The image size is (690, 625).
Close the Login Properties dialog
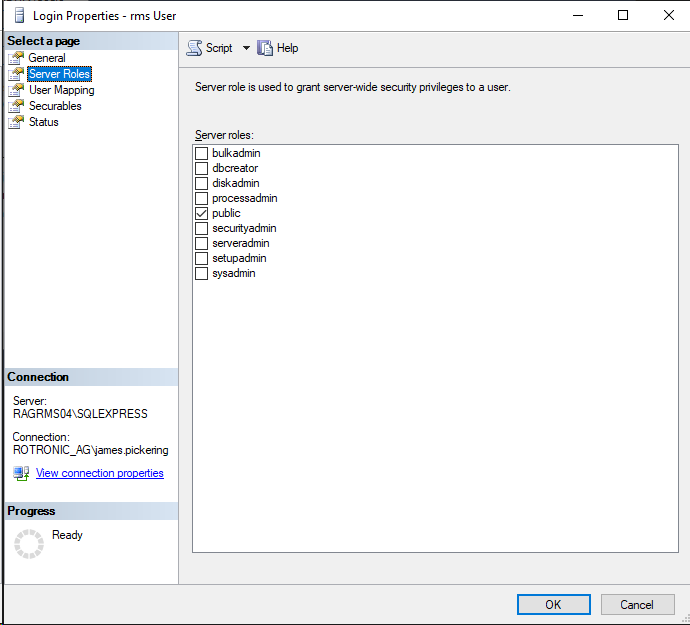coord(669,15)
